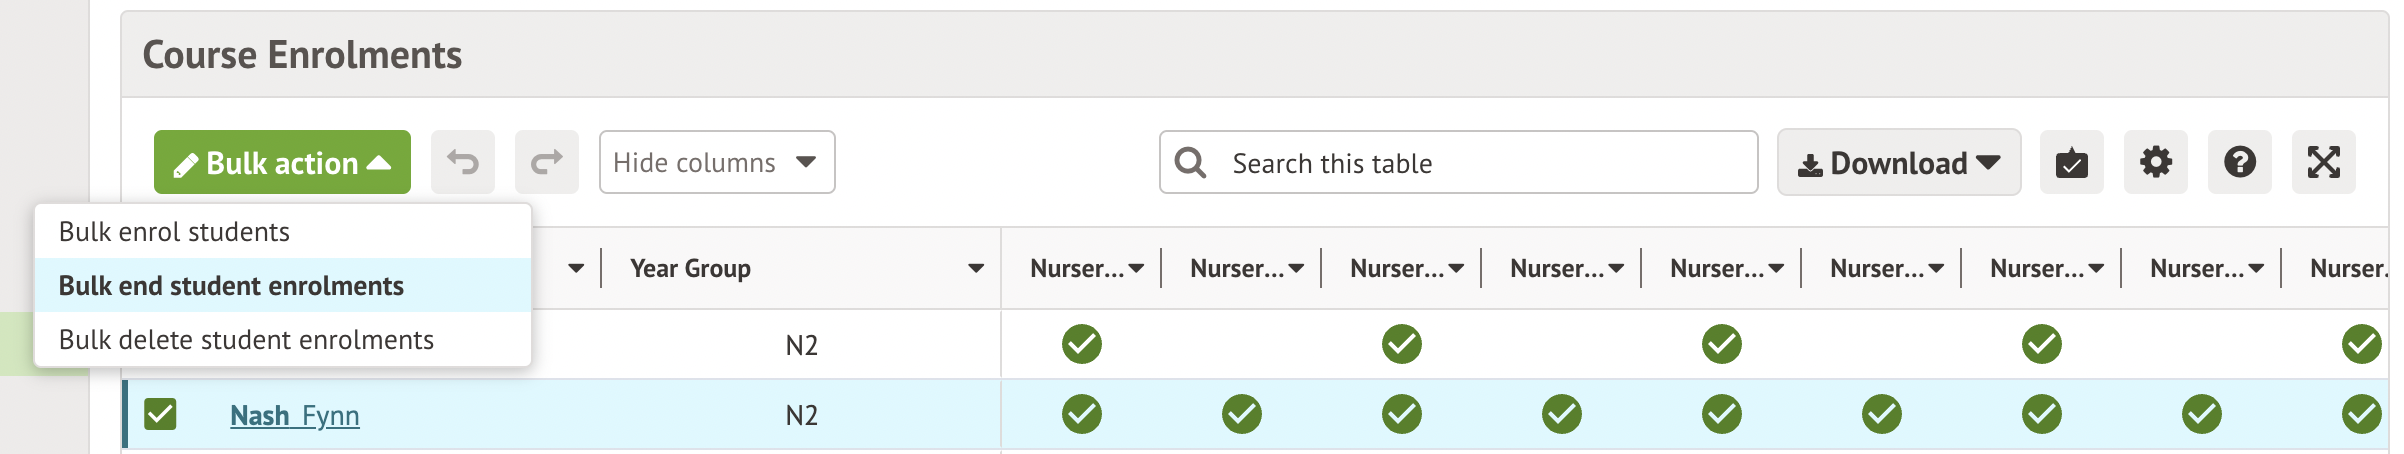Uncheck the Nash Fynn row checkbox

(x=160, y=414)
